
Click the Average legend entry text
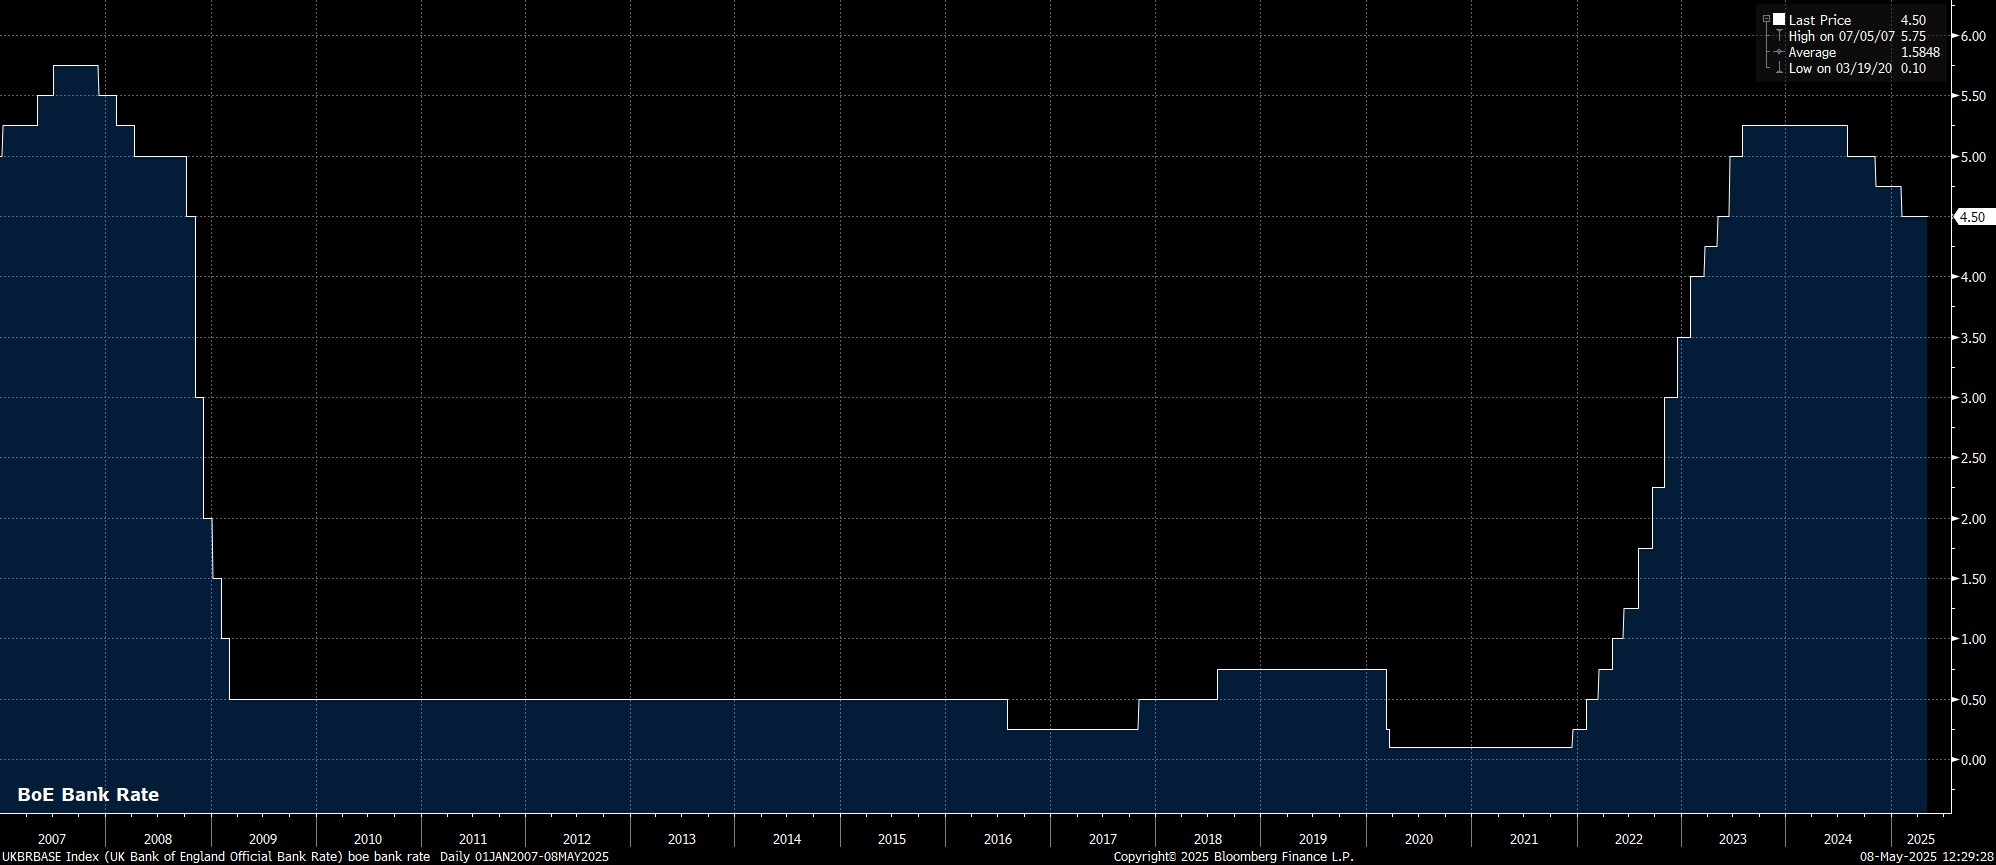[x=1812, y=52]
